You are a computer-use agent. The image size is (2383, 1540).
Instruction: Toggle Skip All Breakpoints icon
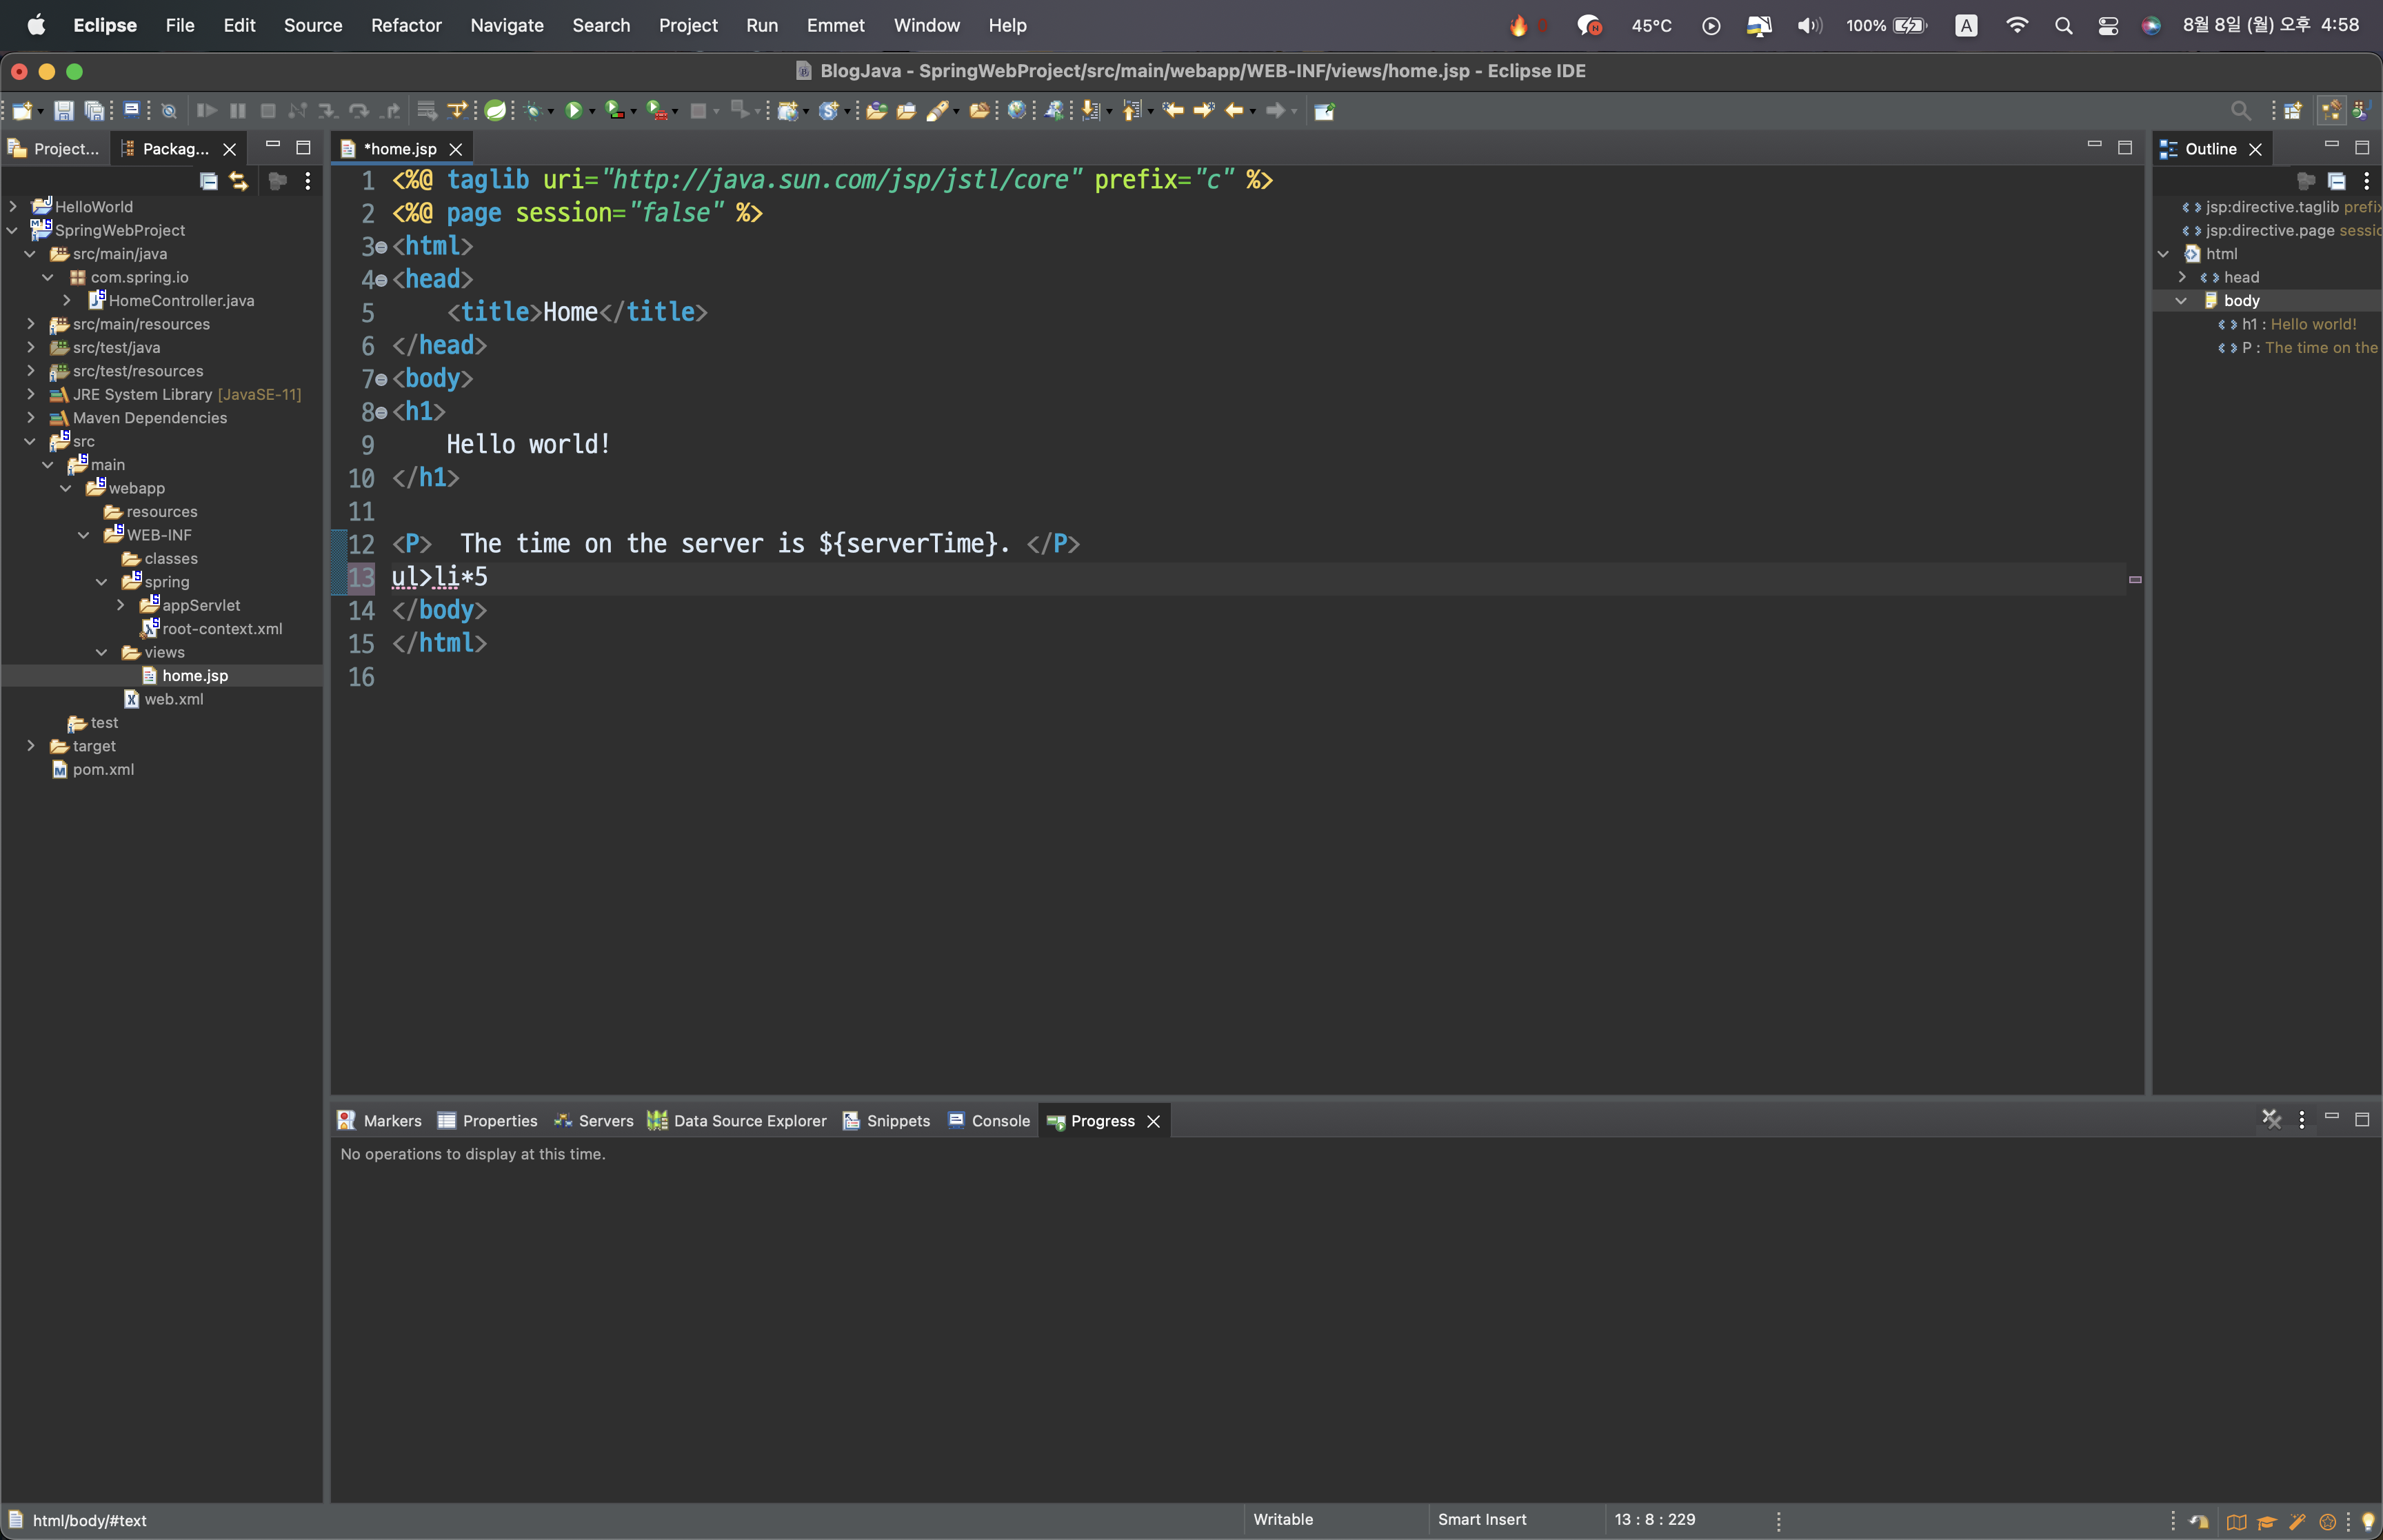169,111
